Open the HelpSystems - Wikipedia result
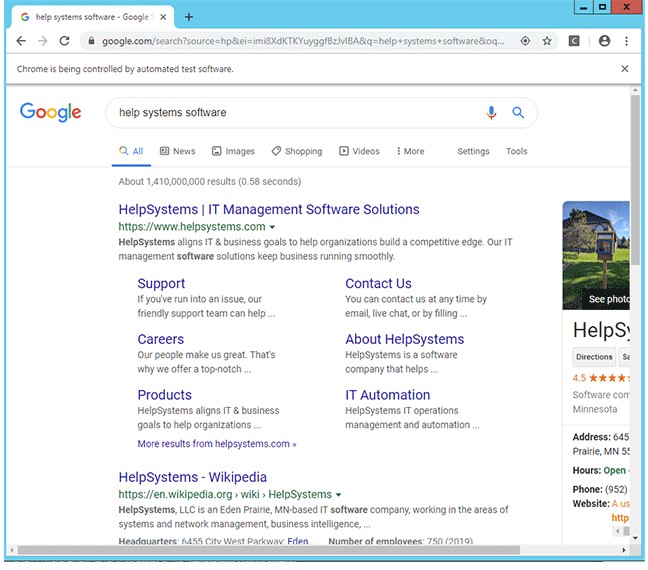This screenshot has height=570, width=648. (193, 477)
